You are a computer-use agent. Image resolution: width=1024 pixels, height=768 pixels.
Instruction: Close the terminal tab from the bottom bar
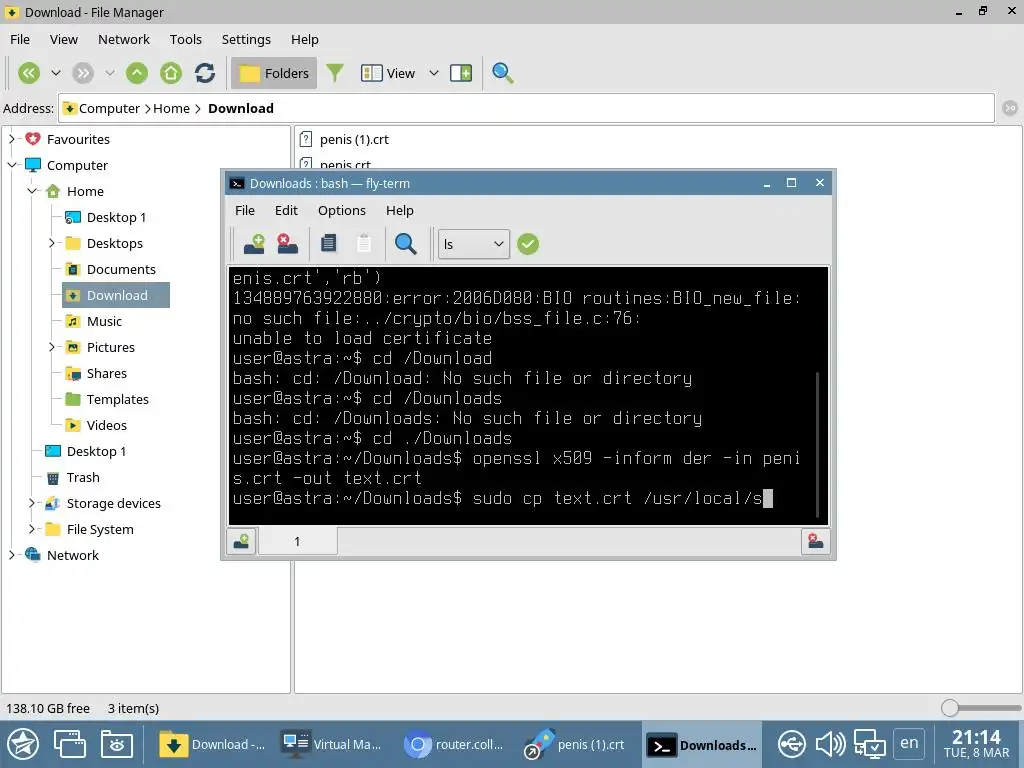[x=815, y=541]
